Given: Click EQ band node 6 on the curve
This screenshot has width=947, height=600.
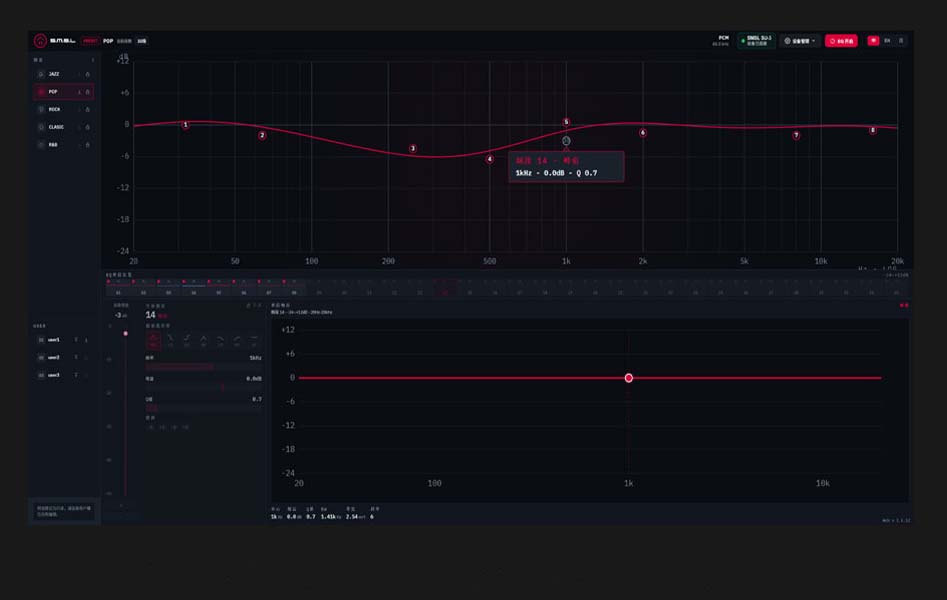Looking at the screenshot, I should pyautogui.click(x=643, y=133).
